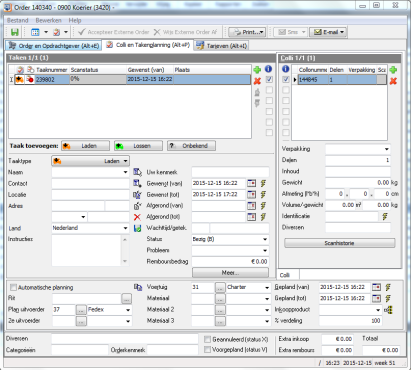Click the Onbekend add-task button
This screenshot has width=411, height=370.
(x=191, y=146)
